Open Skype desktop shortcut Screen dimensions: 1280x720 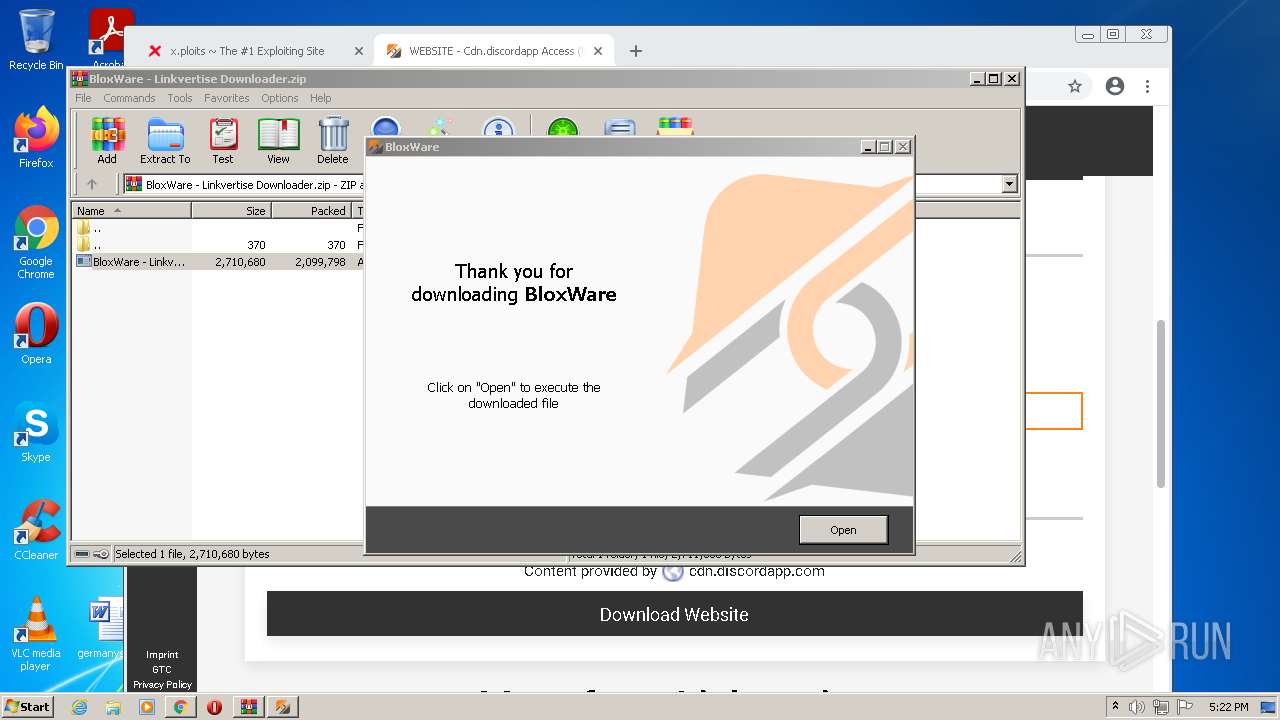point(36,432)
